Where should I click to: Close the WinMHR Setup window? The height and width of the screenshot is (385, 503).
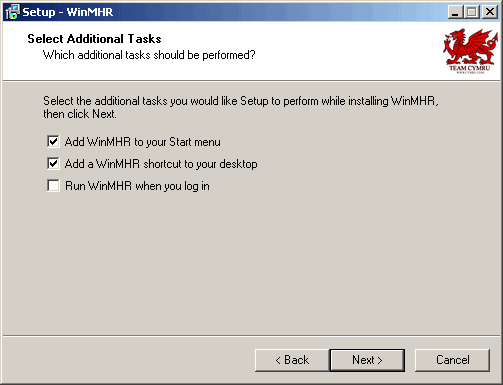pyautogui.click(x=490, y=12)
